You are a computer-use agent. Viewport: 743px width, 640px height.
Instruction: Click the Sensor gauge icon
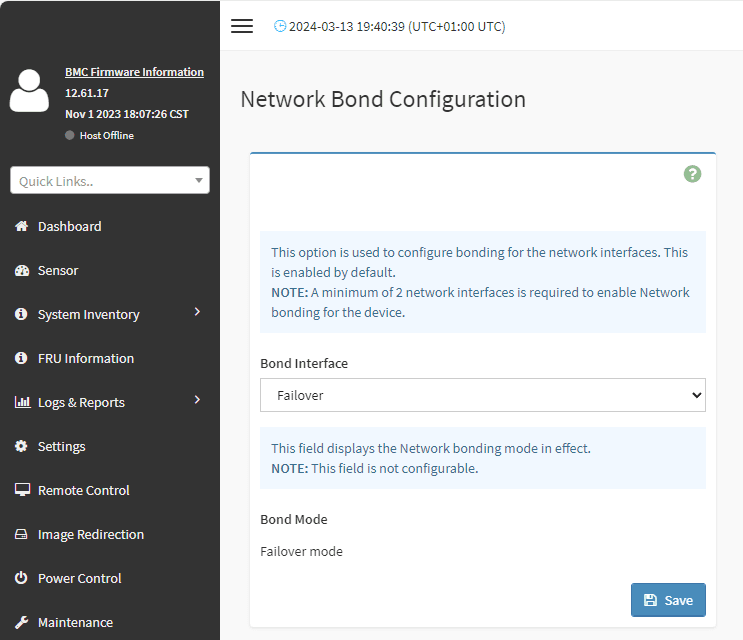click(x=22, y=270)
